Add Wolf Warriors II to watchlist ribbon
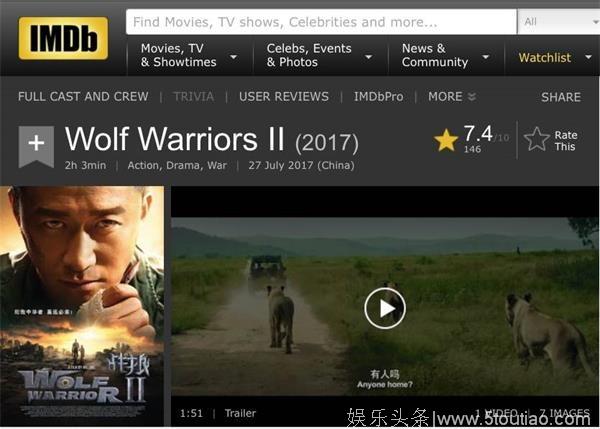The image size is (600, 429). tap(36, 147)
